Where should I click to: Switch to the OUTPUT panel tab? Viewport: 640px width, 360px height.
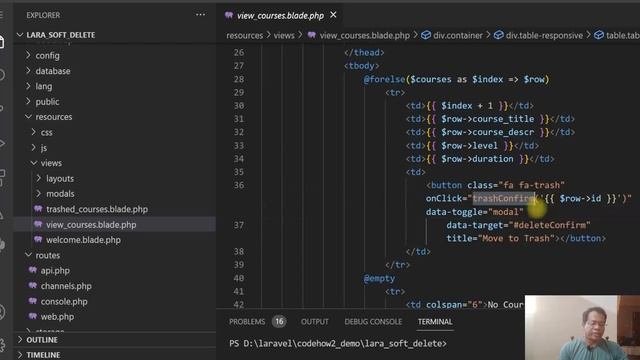[x=314, y=322]
